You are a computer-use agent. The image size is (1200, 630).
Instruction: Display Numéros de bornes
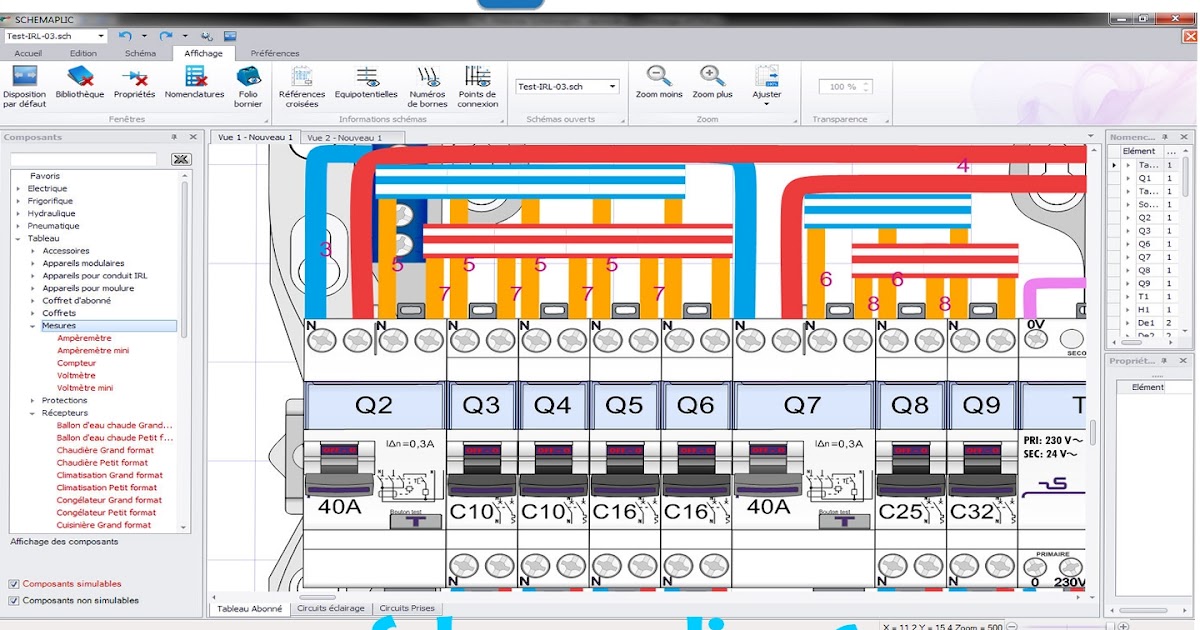coord(428,85)
